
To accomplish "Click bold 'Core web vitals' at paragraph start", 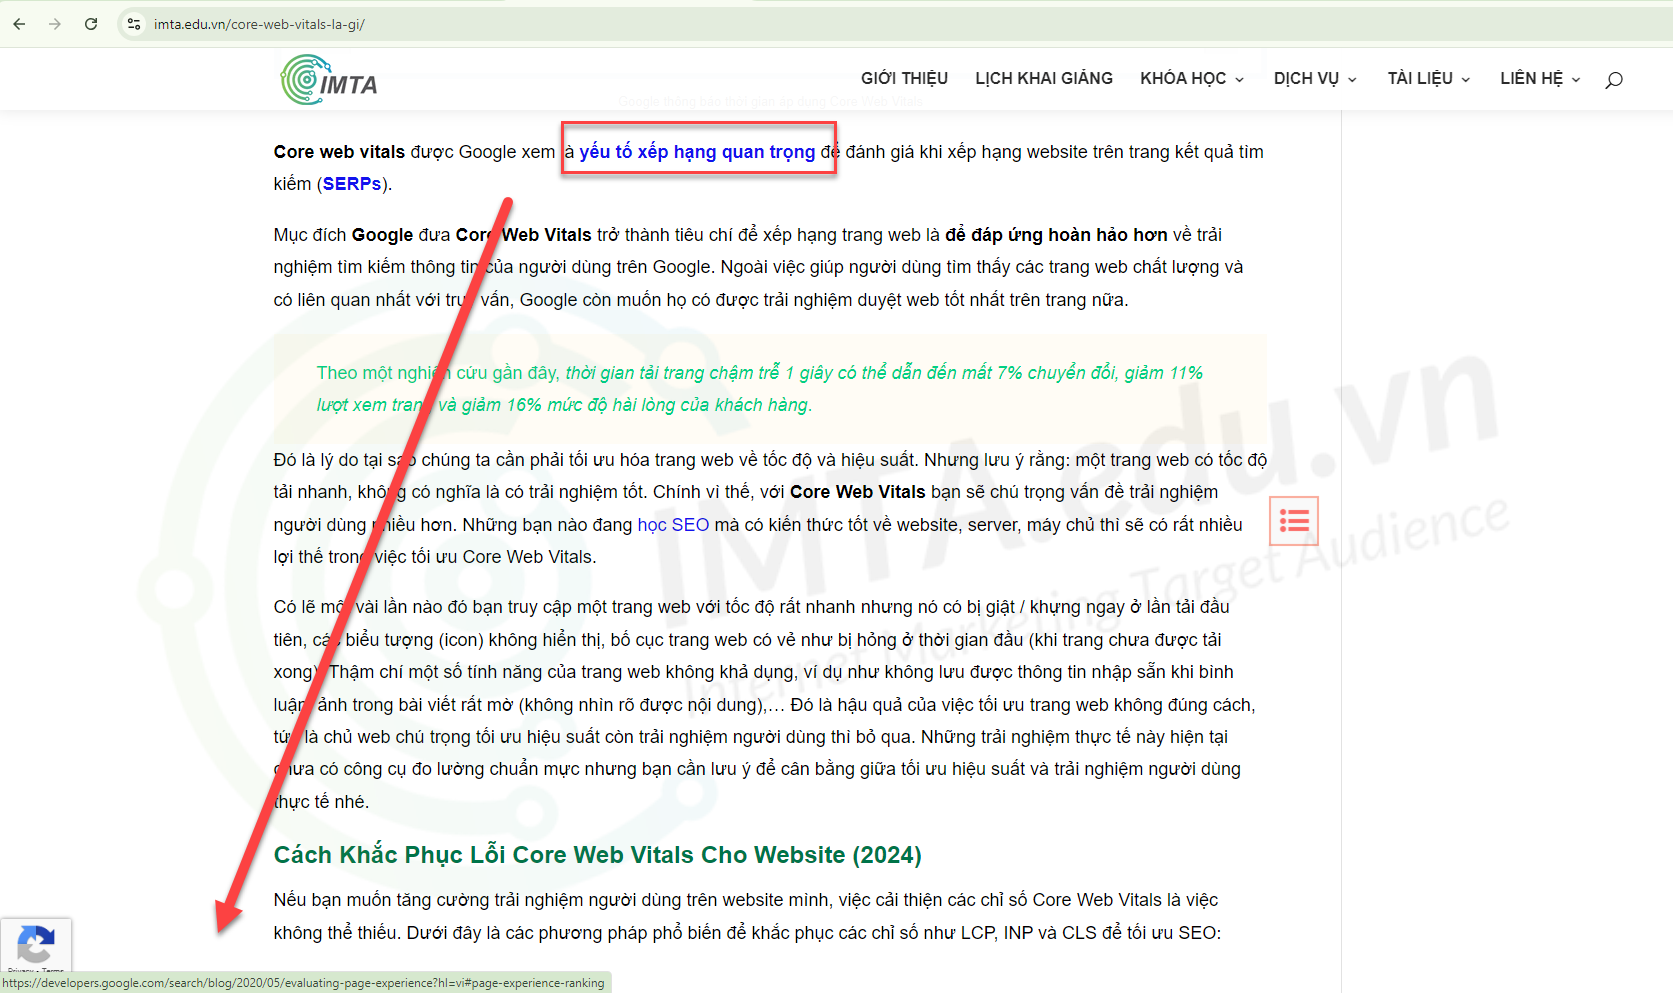I will [339, 152].
